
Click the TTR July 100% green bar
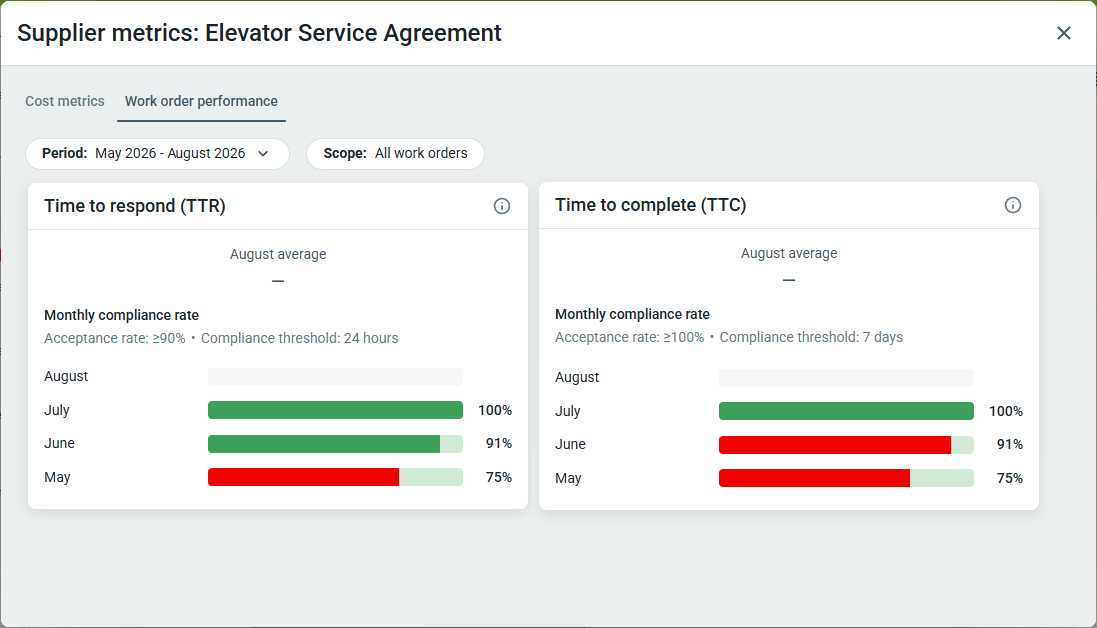coord(335,410)
